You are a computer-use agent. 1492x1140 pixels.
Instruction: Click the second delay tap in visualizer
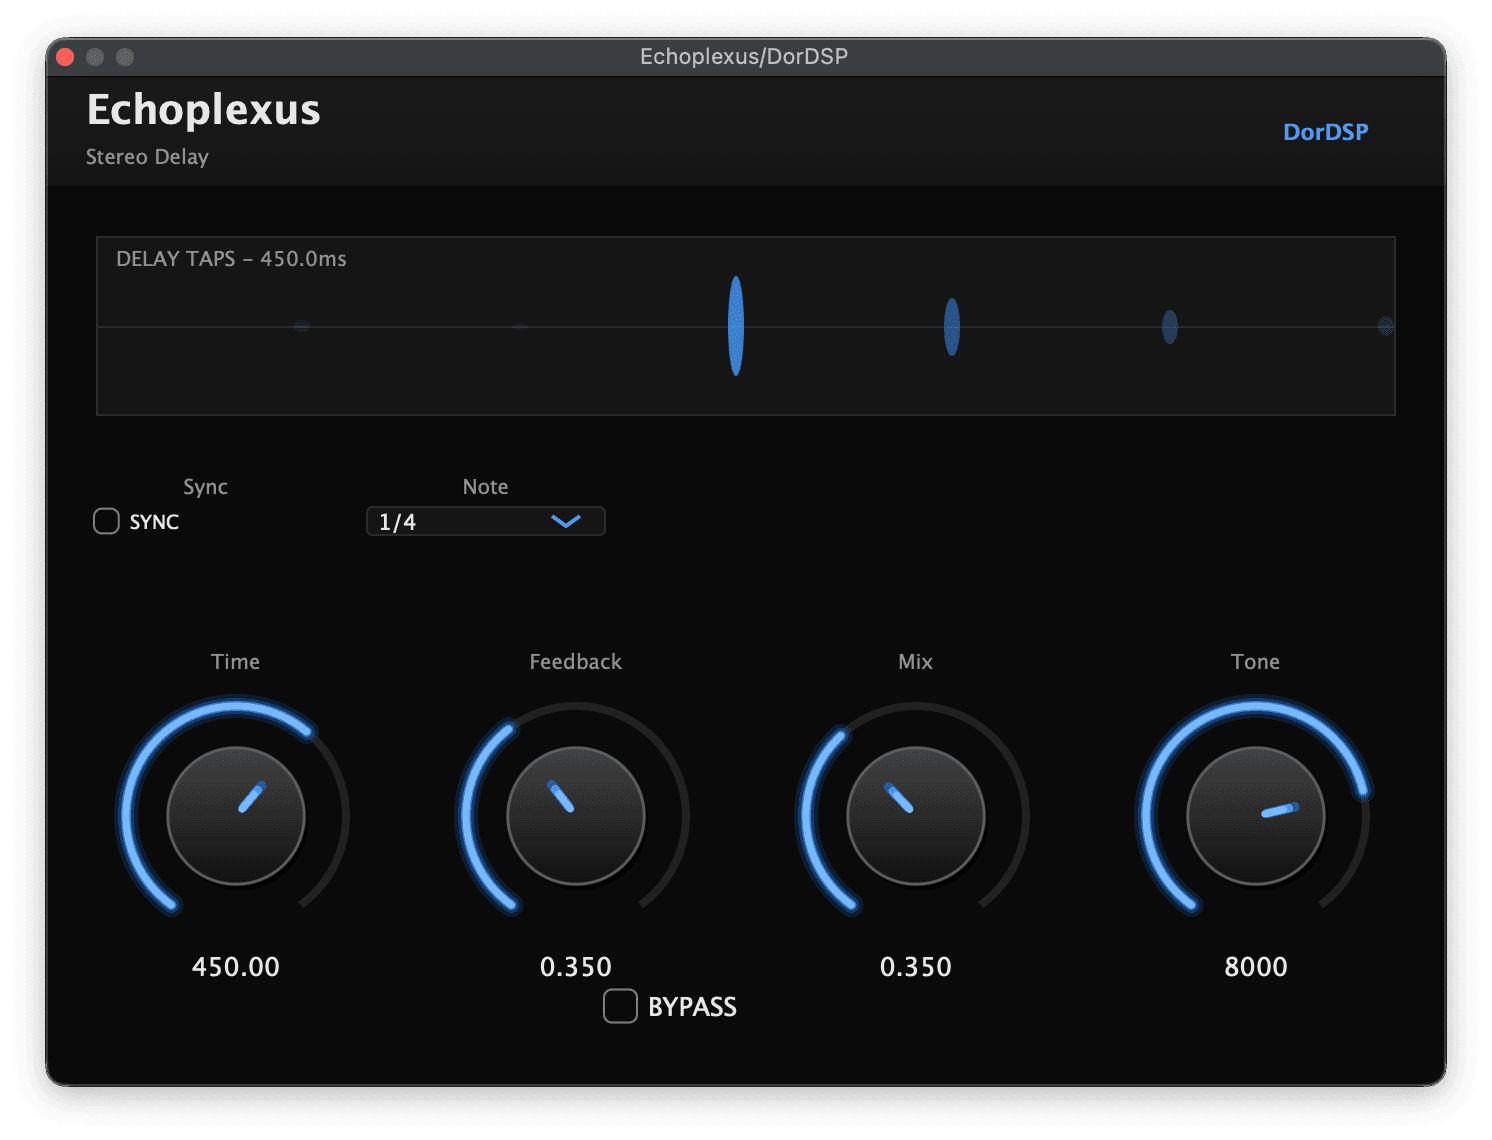click(x=950, y=327)
